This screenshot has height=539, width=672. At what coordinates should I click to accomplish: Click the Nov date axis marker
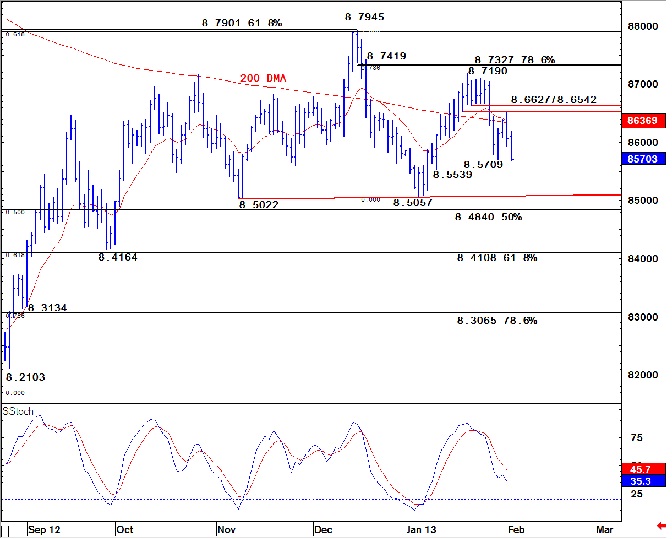click(225, 531)
